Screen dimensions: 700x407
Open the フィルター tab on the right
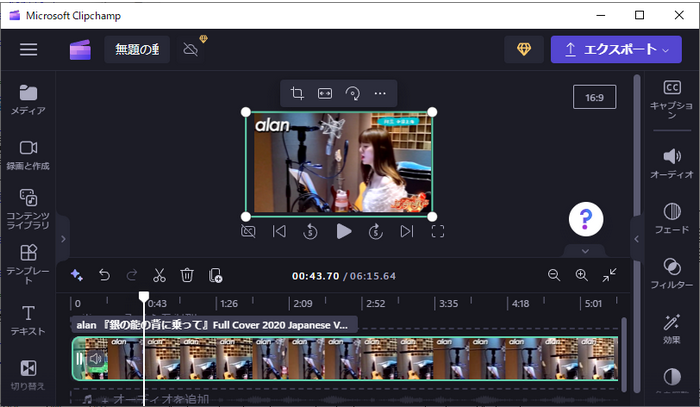click(x=671, y=273)
